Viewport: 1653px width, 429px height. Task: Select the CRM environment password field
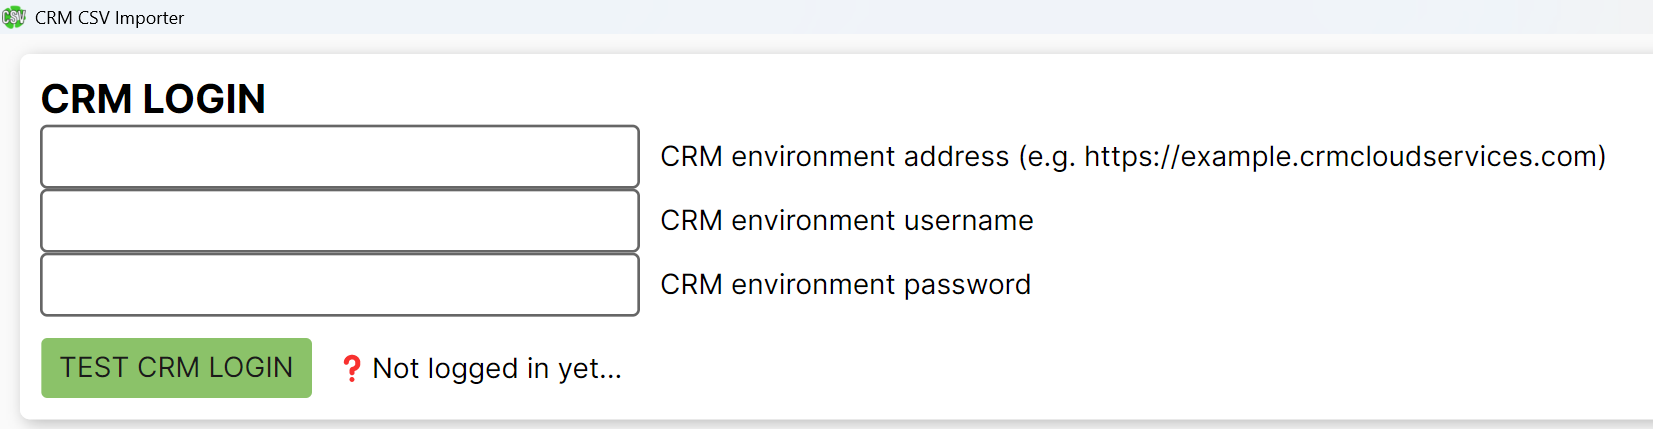[x=340, y=285]
